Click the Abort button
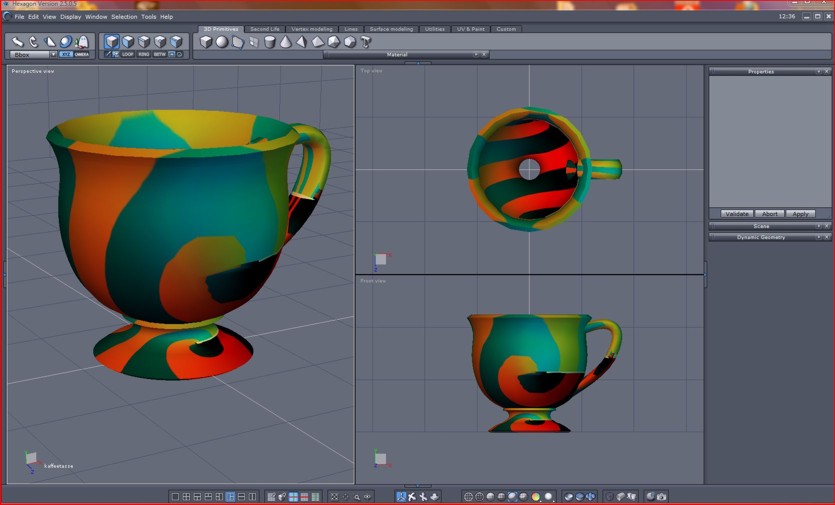Screen dimensions: 835x505 tap(769, 214)
